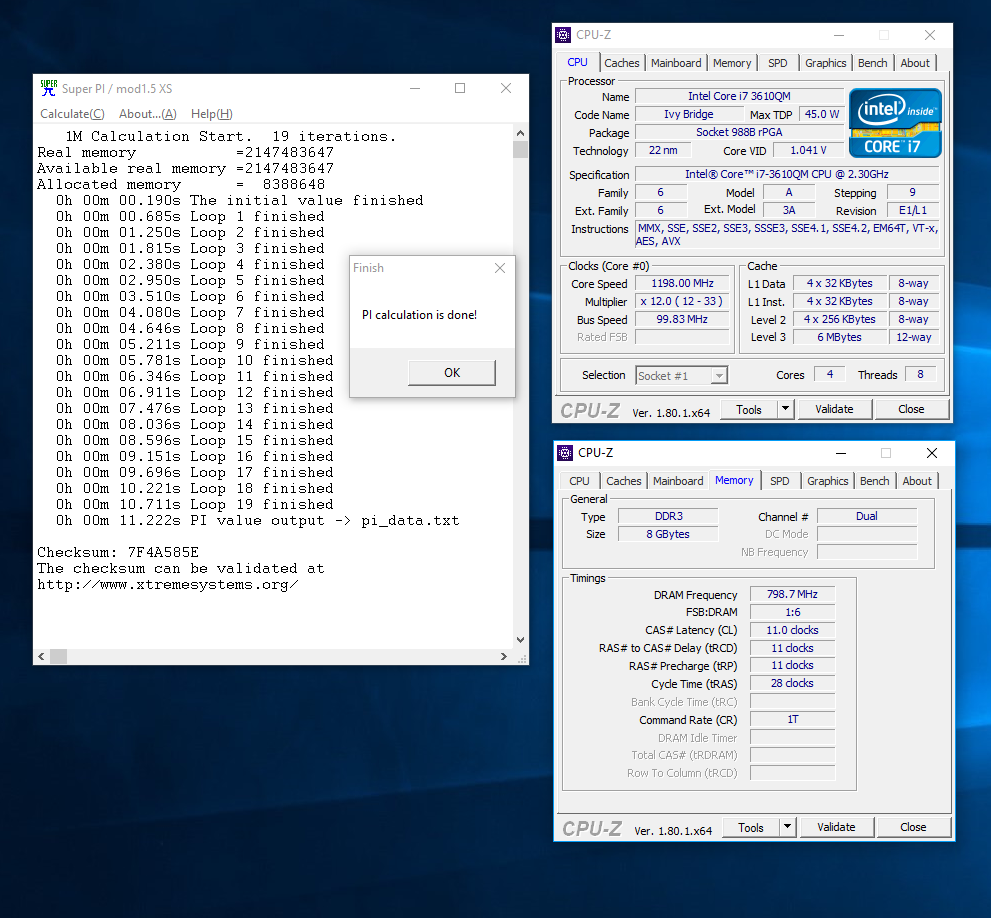Click Close button in bottom CPU-Z window
Image resolution: width=991 pixels, height=918 pixels.
pyautogui.click(x=913, y=827)
